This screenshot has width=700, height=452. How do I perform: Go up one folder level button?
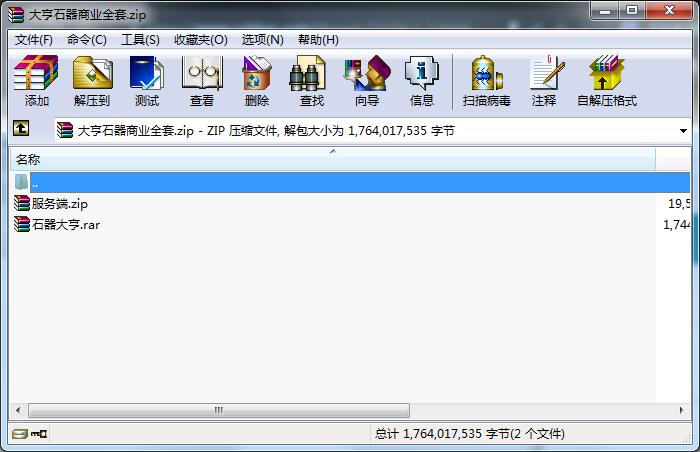pyautogui.click(x=21, y=130)
